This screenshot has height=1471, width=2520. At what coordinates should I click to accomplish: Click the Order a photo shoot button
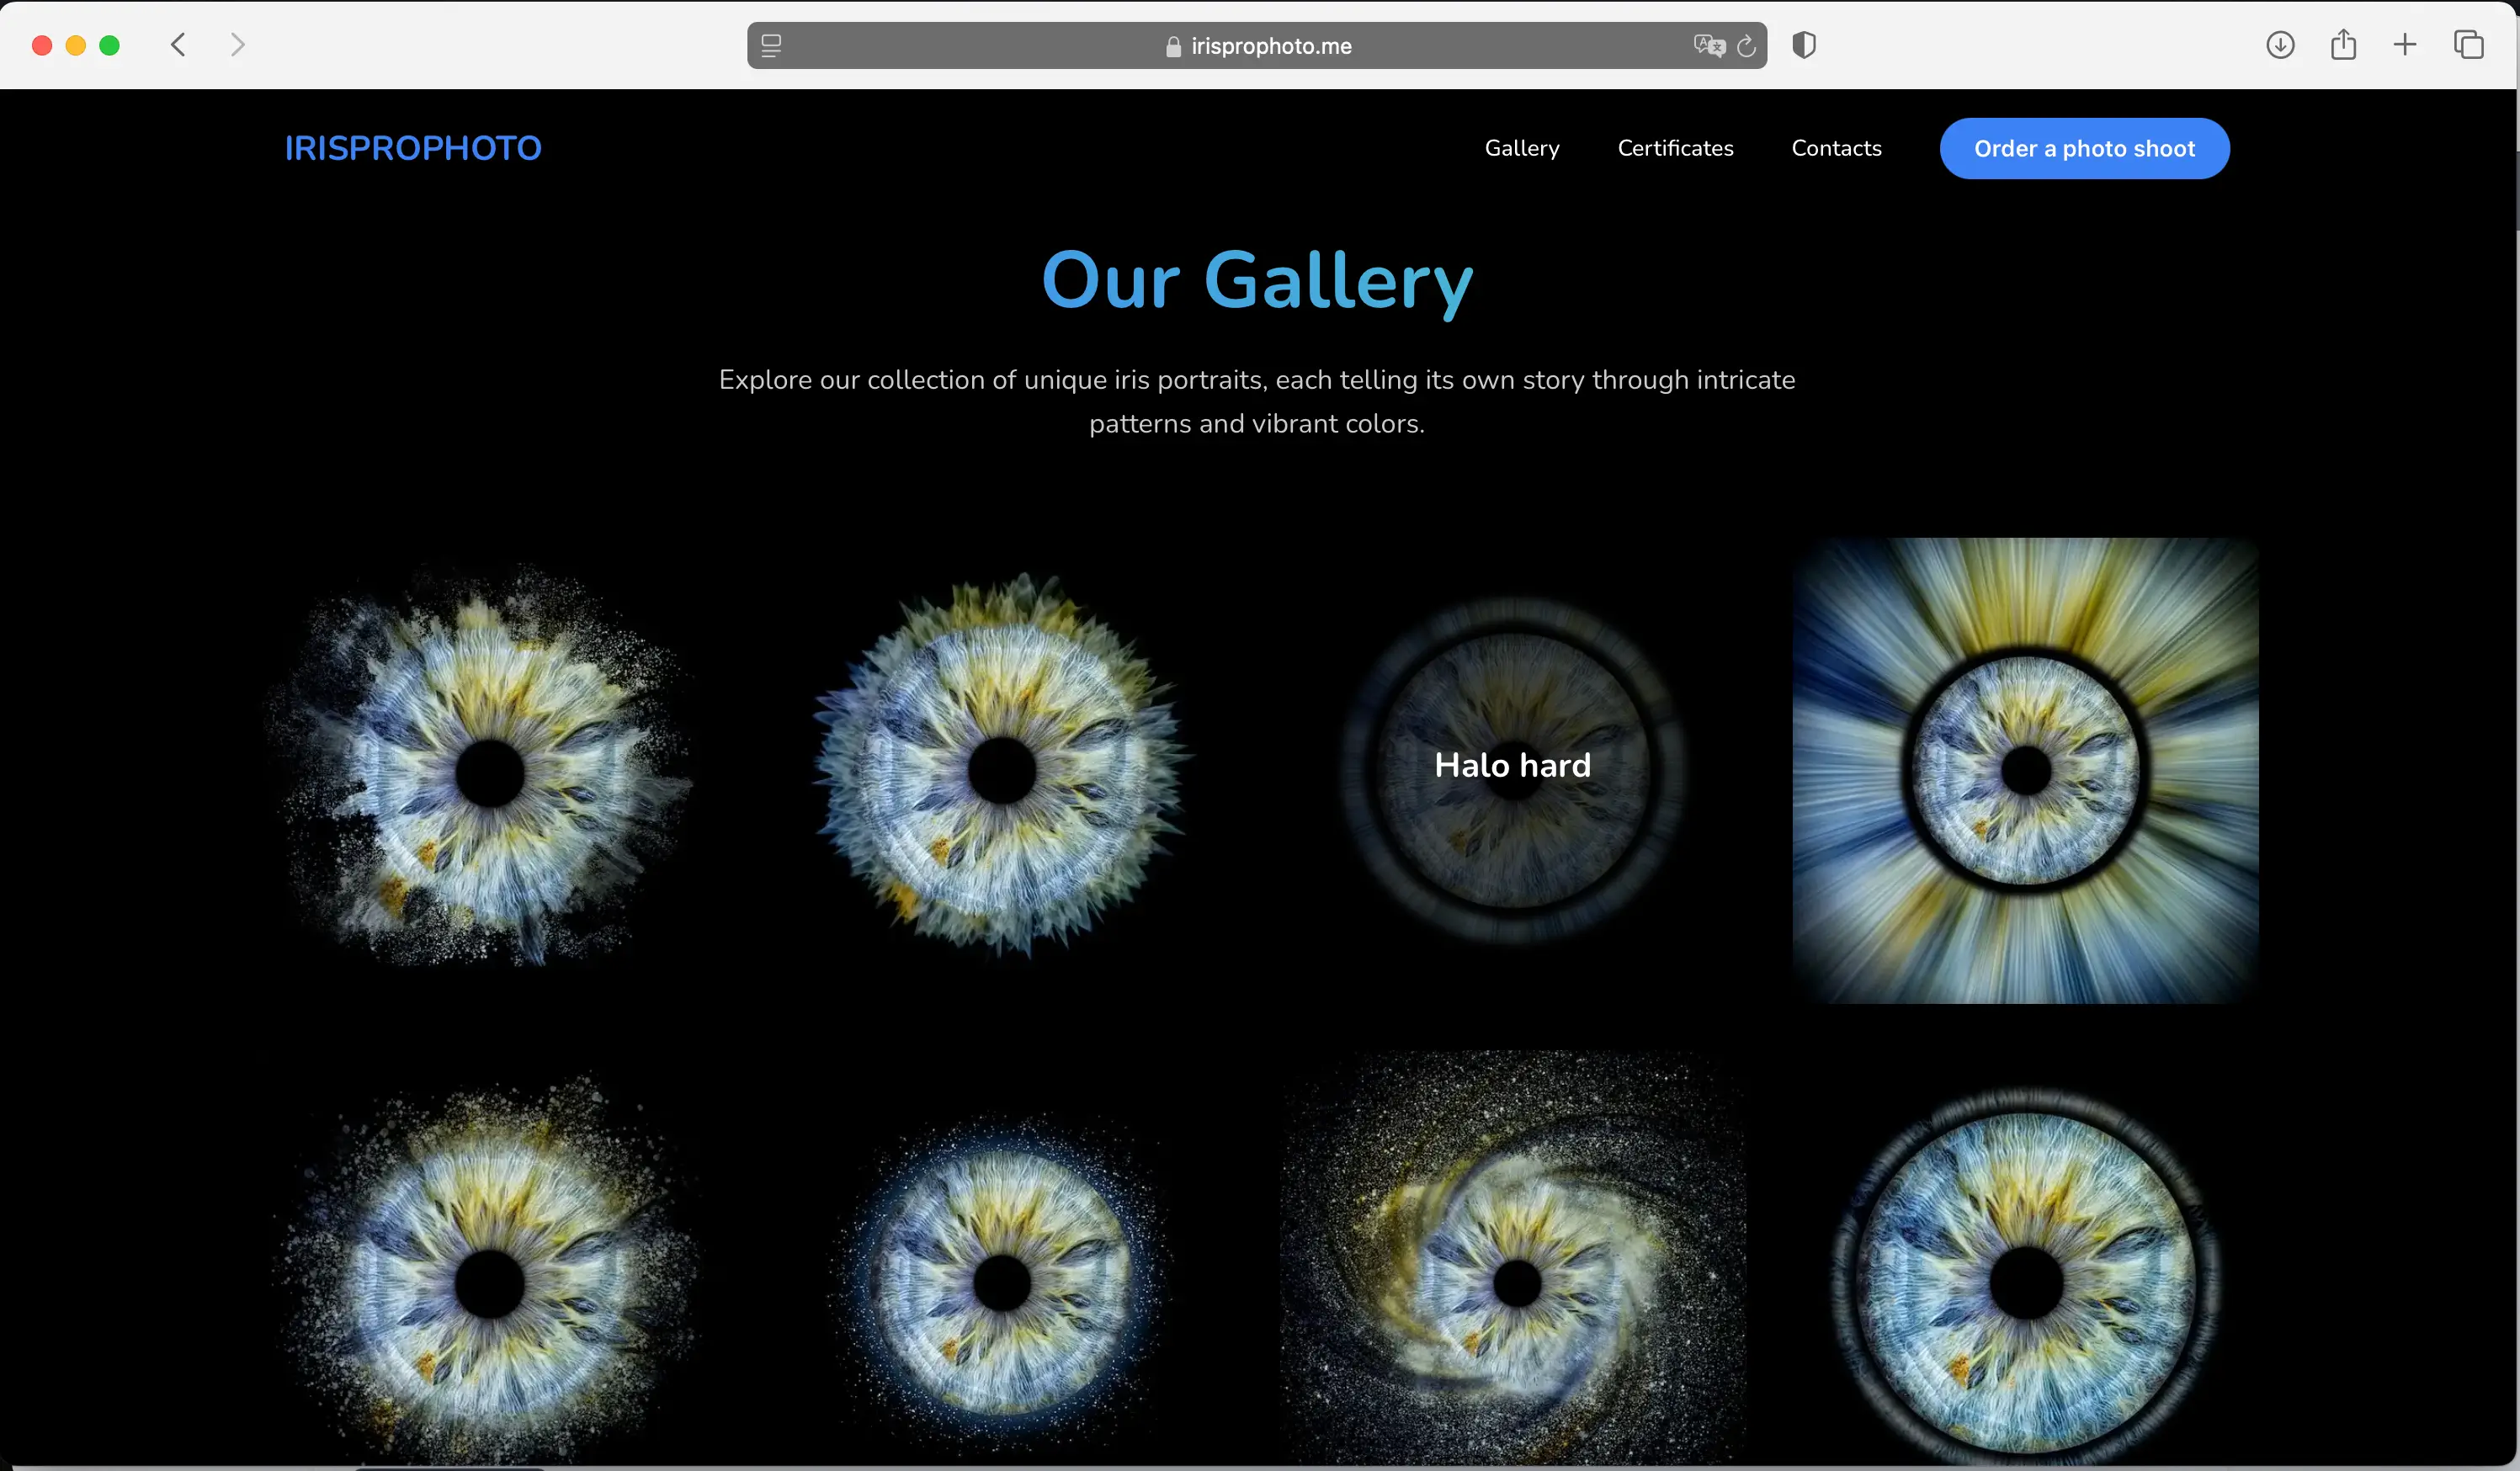pos(2084,148)
